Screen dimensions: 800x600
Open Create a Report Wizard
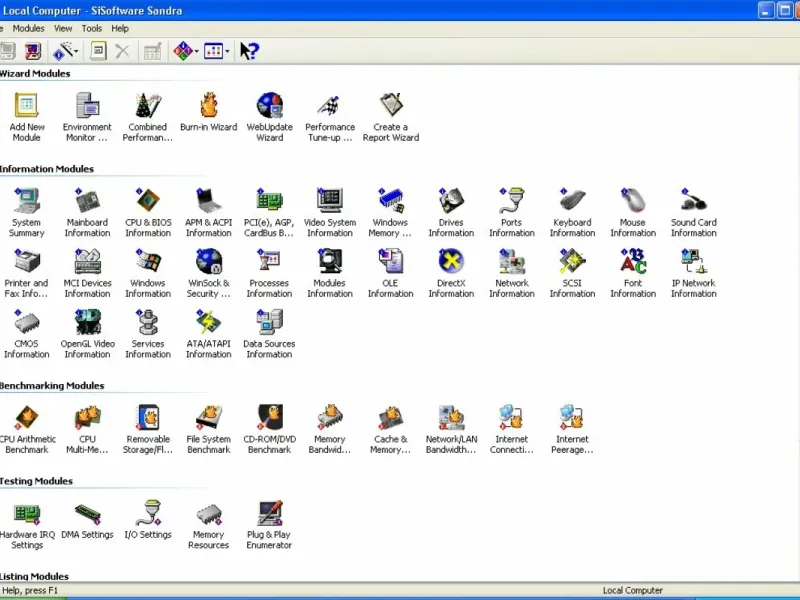tap(391, 117)
